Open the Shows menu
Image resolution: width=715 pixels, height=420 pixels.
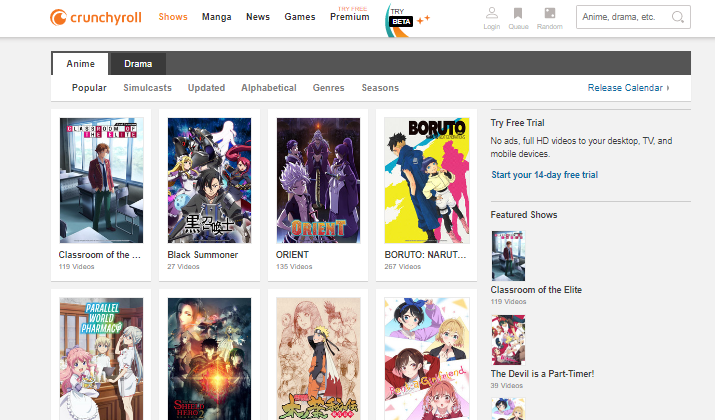[x=173, y=17]
